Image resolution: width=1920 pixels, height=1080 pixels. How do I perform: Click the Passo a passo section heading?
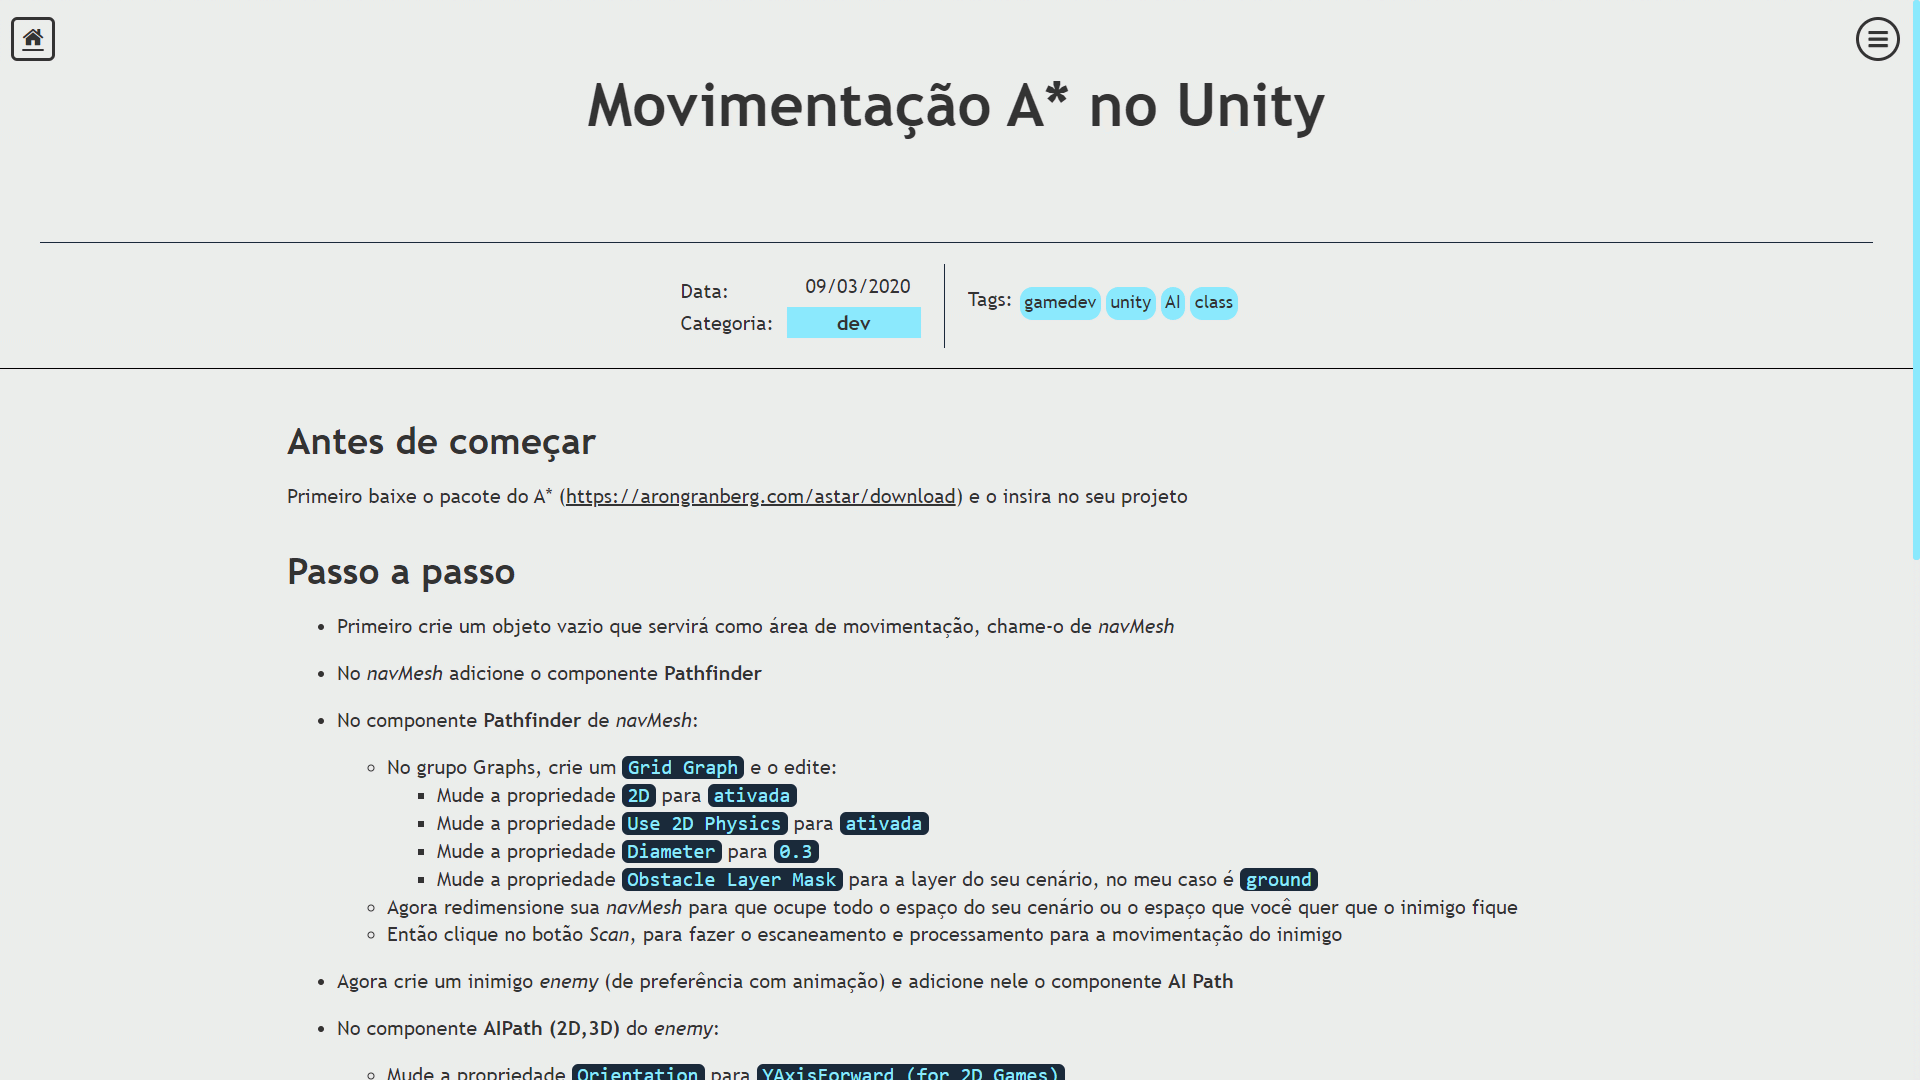401,571
